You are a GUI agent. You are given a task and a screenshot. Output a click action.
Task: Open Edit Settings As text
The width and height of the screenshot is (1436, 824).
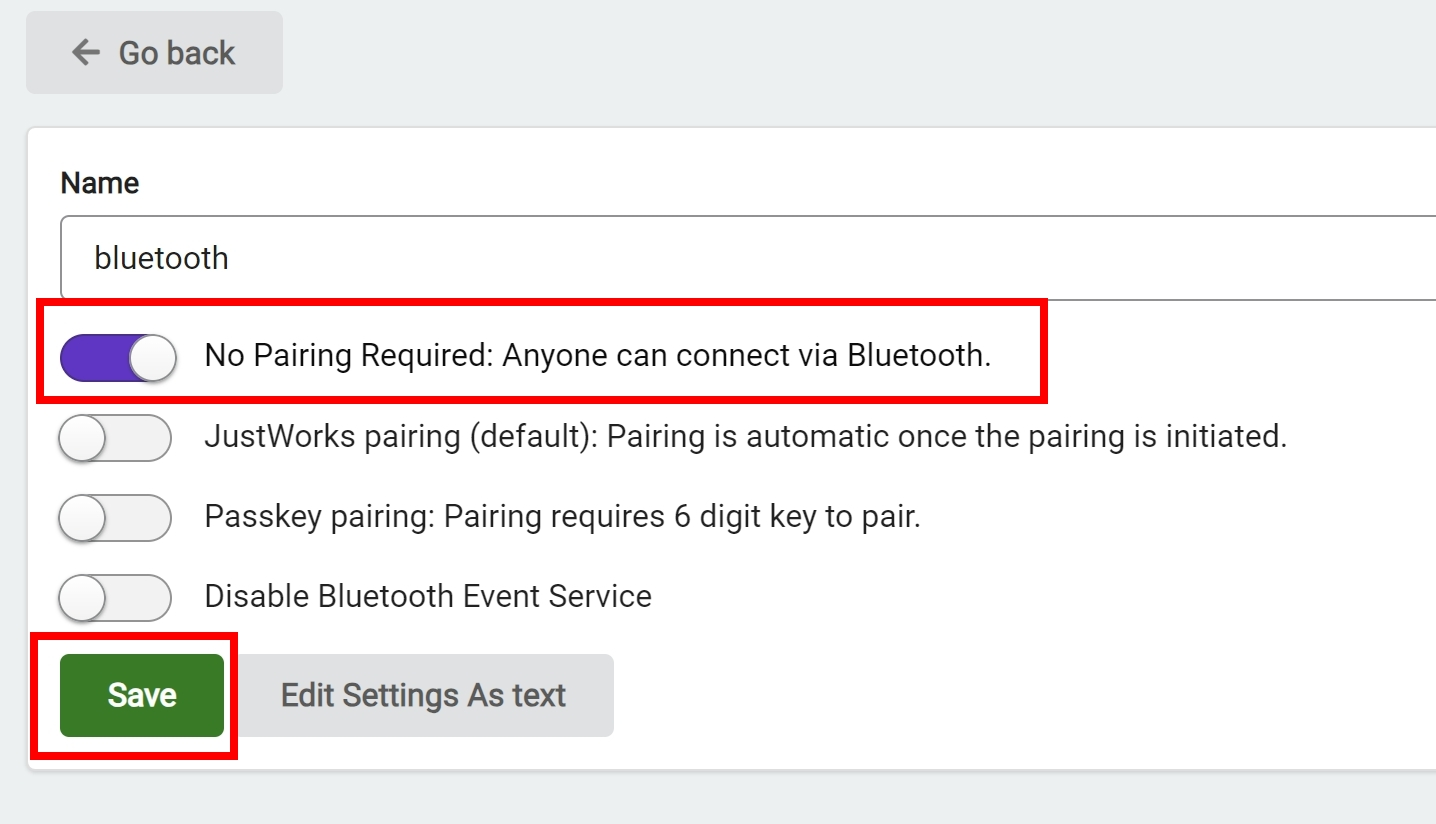click(423, 695)
